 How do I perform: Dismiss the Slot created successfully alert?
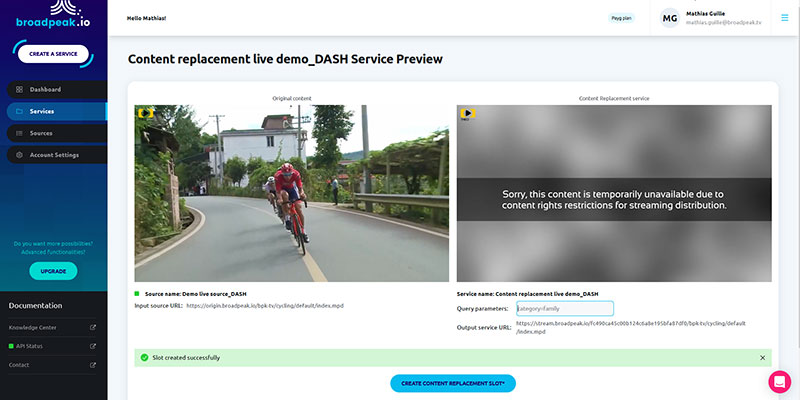click(x=762, y=357)
